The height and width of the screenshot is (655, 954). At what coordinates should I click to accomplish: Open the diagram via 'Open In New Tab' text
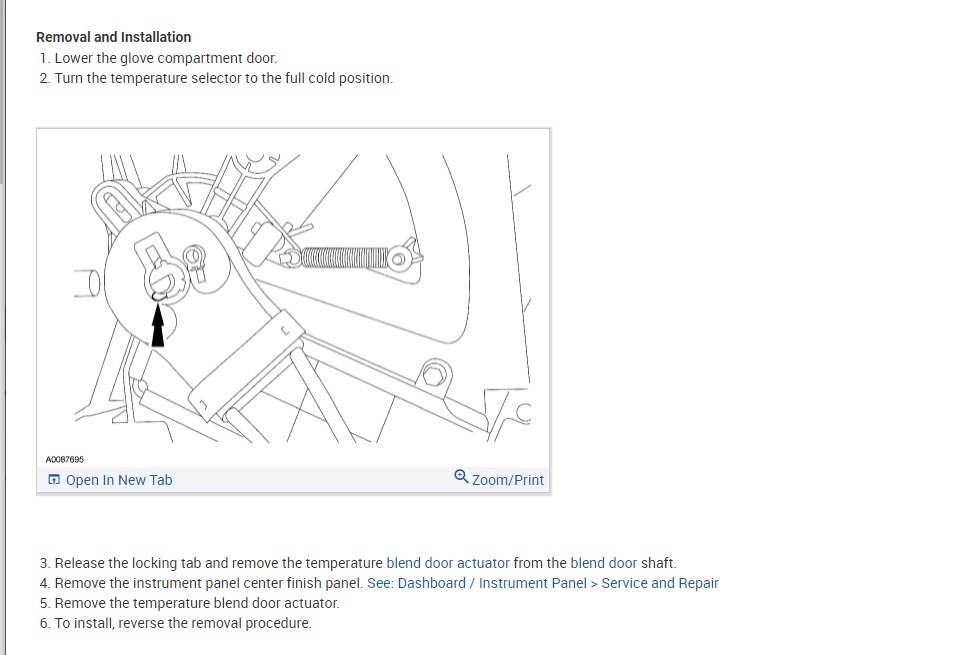point(119,480)
